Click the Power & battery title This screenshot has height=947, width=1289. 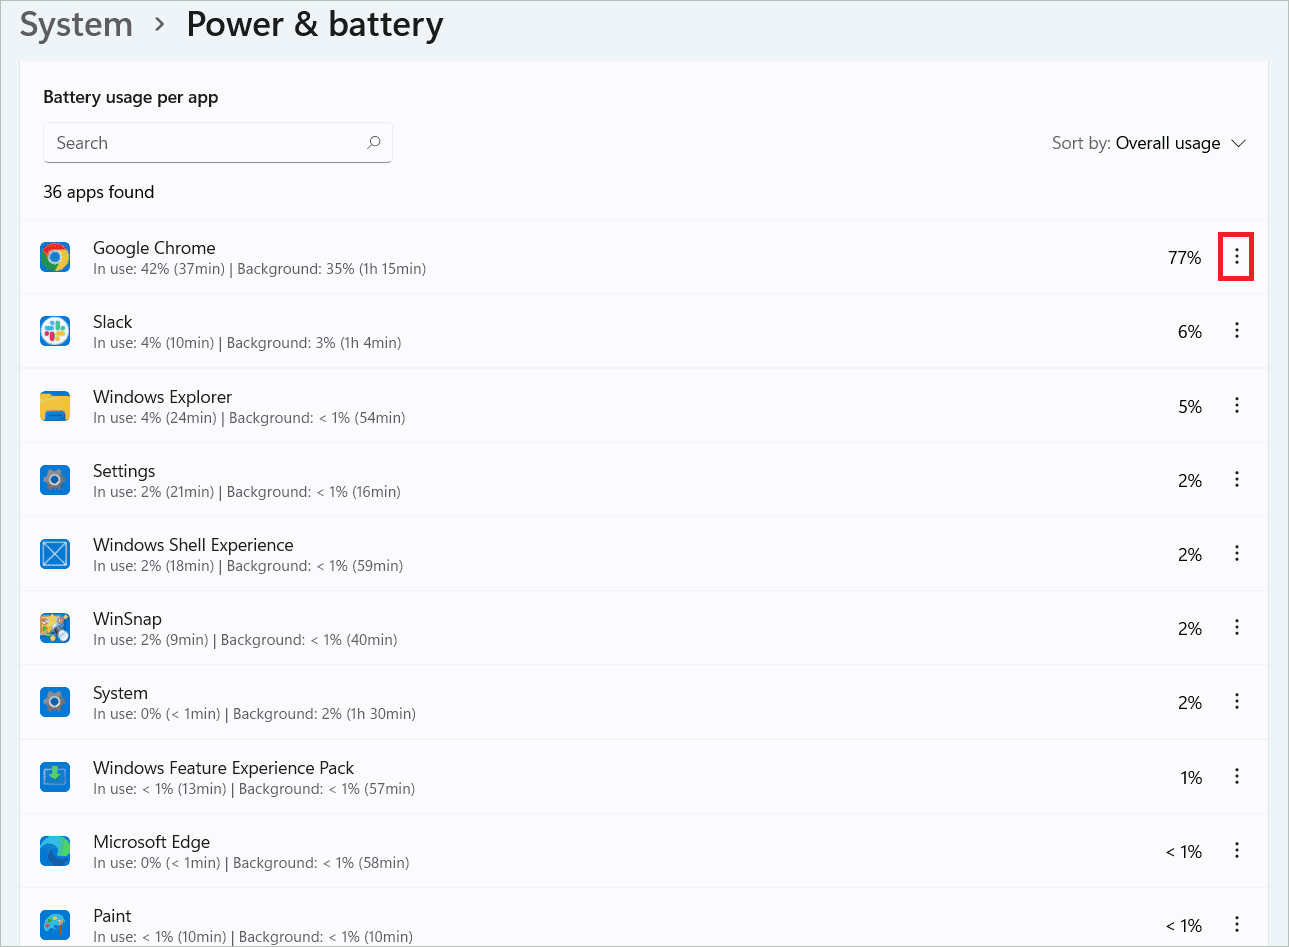point(315,24)
